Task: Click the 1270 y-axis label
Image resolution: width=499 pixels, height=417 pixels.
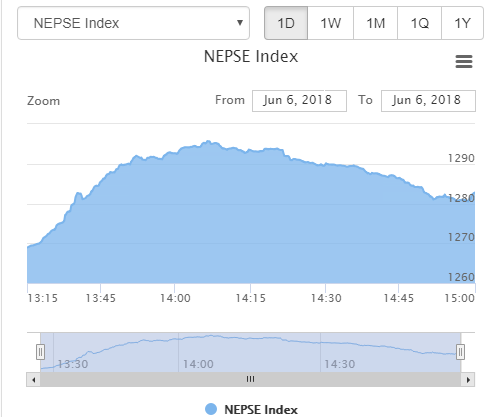Action: (461, 237)
